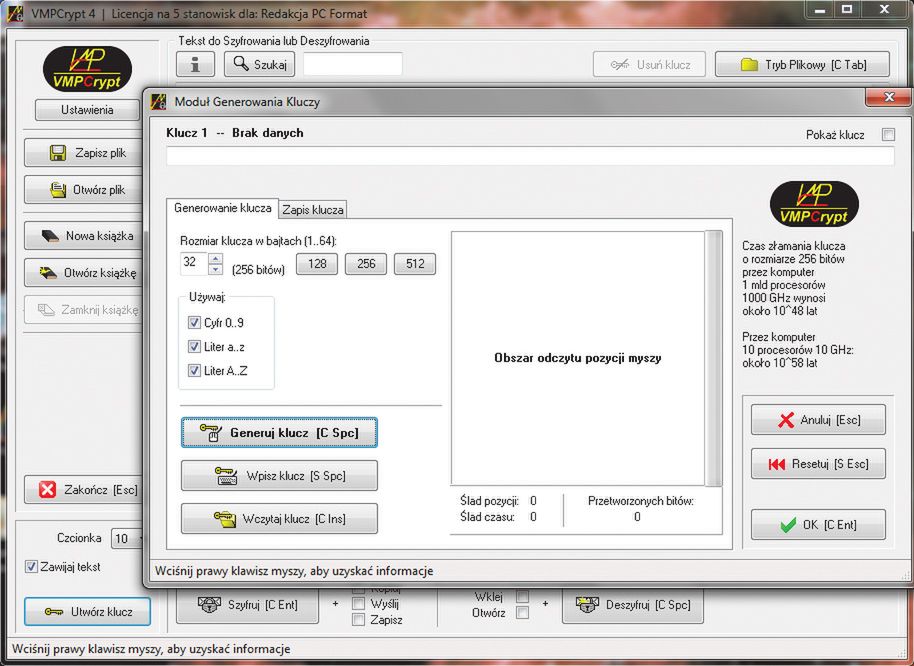Click Resetuj [S Esc] button
914x666 pixels.
click(818, 464)
